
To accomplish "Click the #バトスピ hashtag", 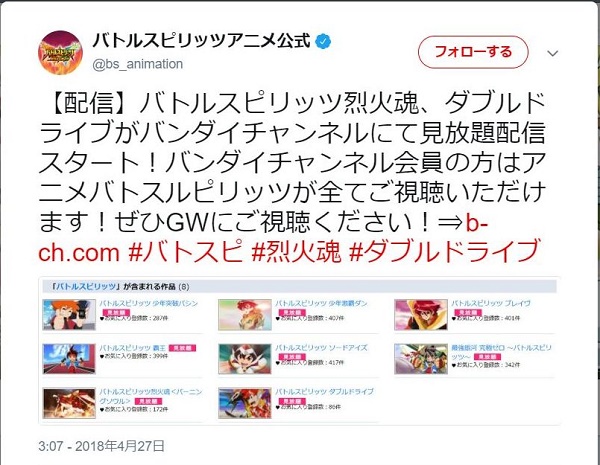I will (186, 251).
